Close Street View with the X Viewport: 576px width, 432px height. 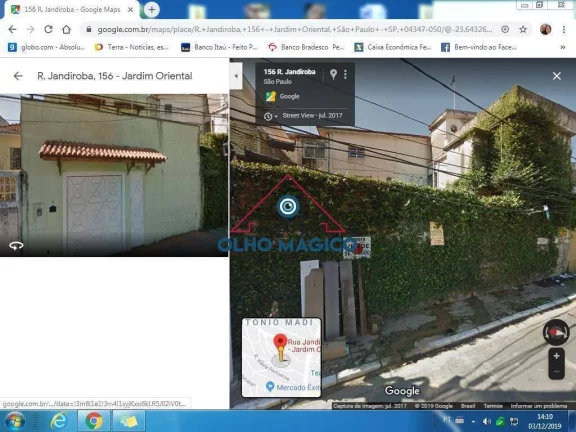pyautogui.click(x=557, y=76)
